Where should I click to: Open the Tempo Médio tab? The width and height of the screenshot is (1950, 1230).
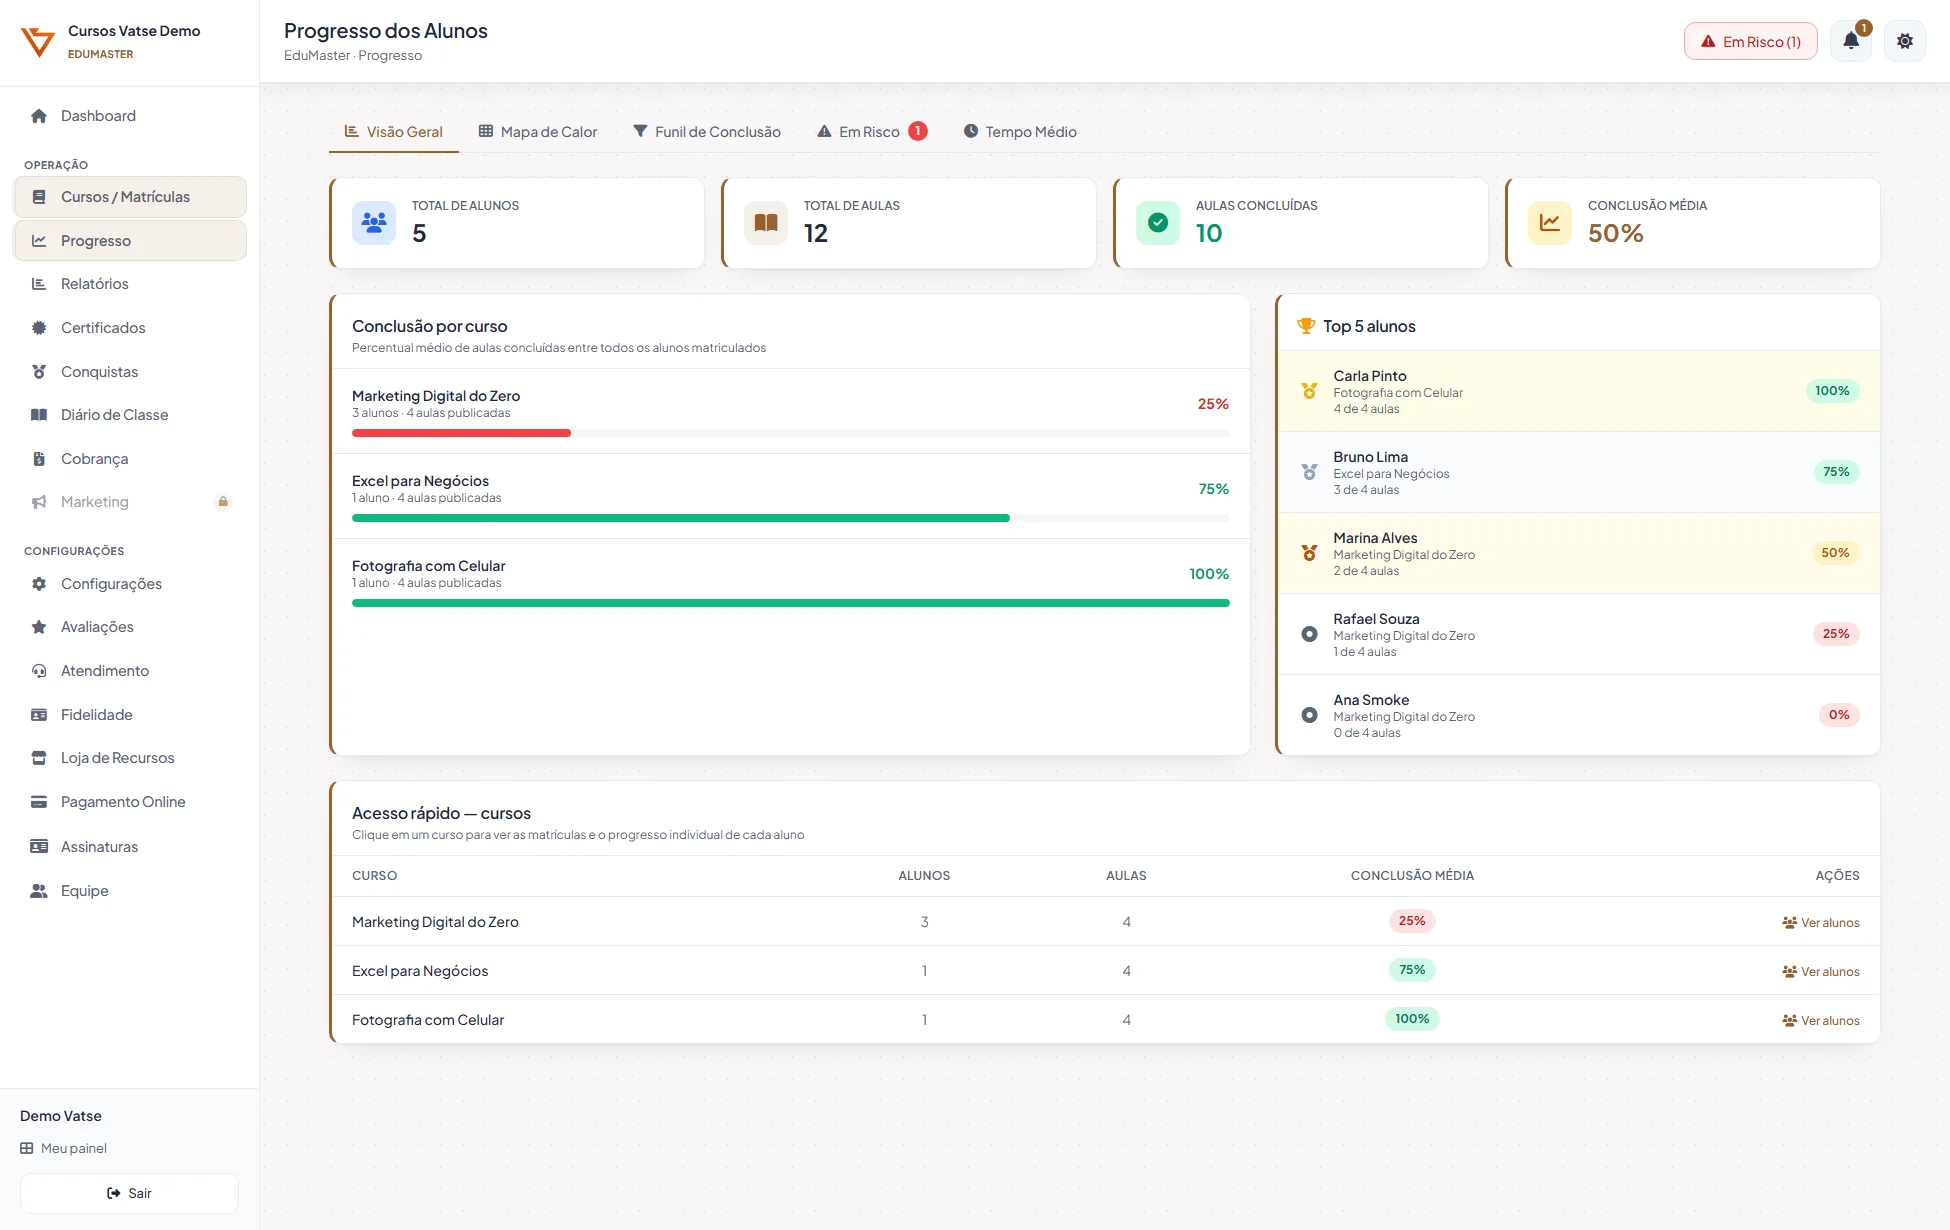click(1020, 132)
